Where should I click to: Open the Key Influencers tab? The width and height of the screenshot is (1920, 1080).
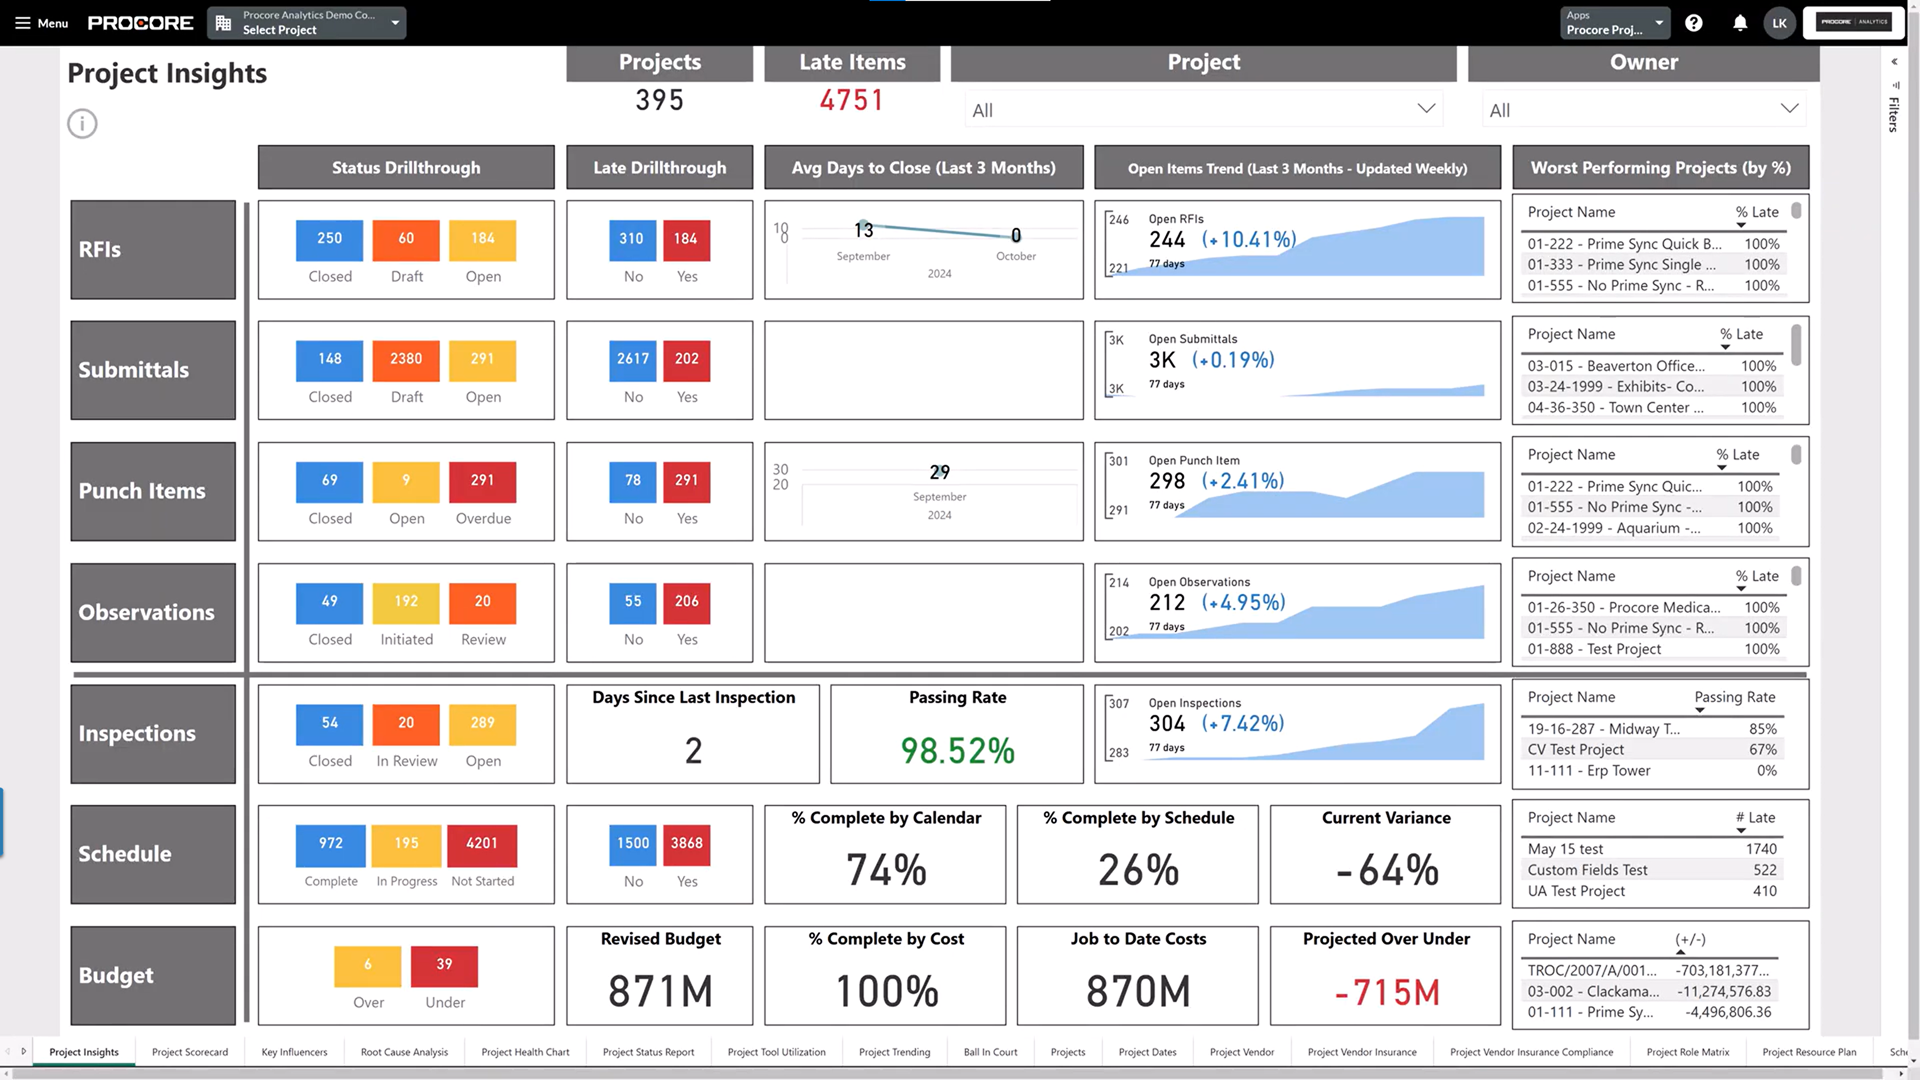293,1052
